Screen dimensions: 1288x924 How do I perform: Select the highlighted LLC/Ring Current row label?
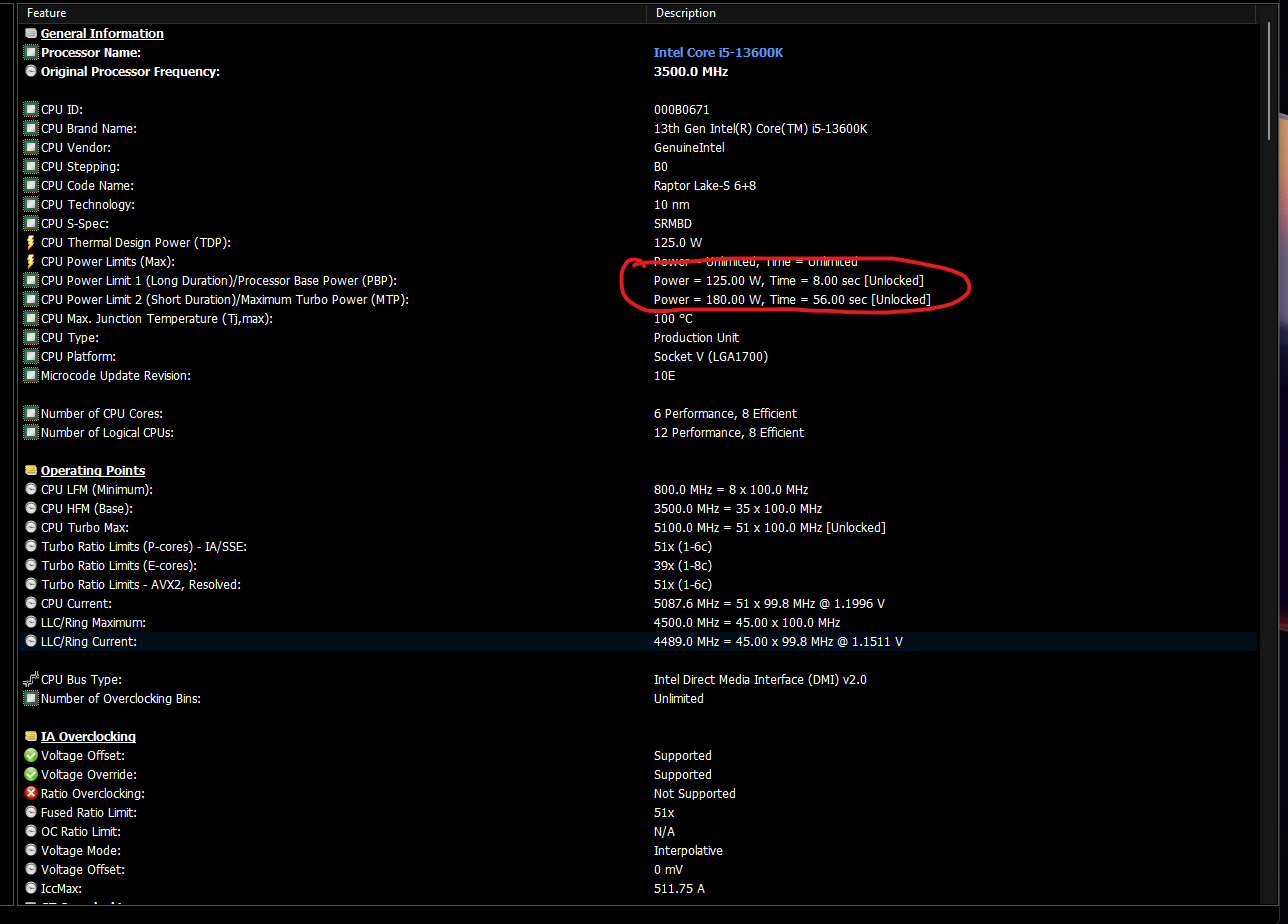(89, 642)
